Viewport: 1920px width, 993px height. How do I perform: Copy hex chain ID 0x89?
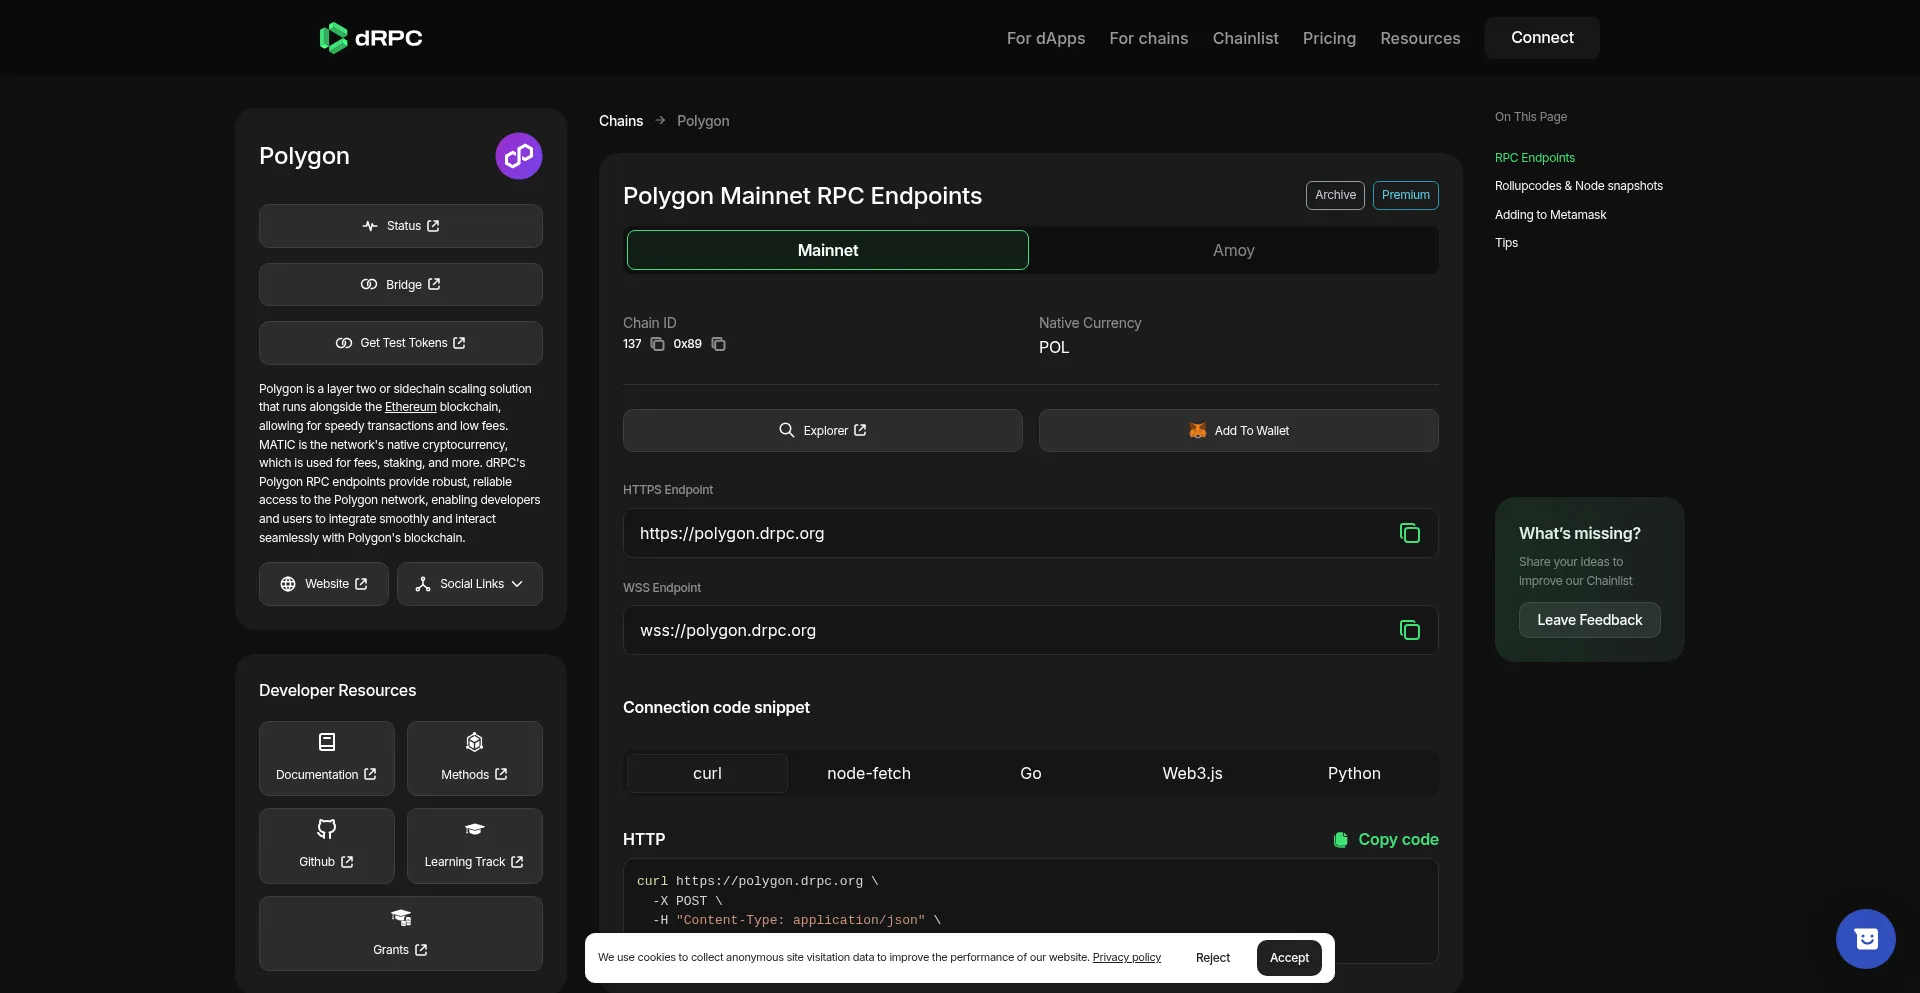(x=718, y=344)
